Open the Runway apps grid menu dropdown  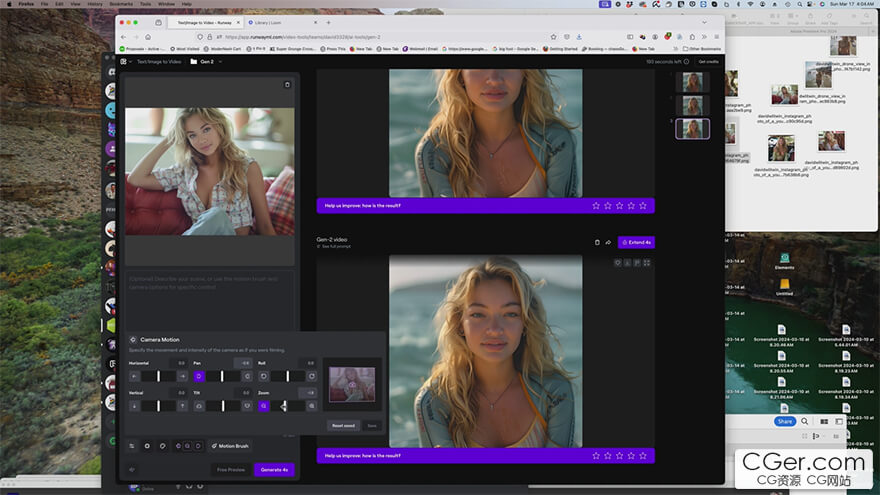[126, 62]
